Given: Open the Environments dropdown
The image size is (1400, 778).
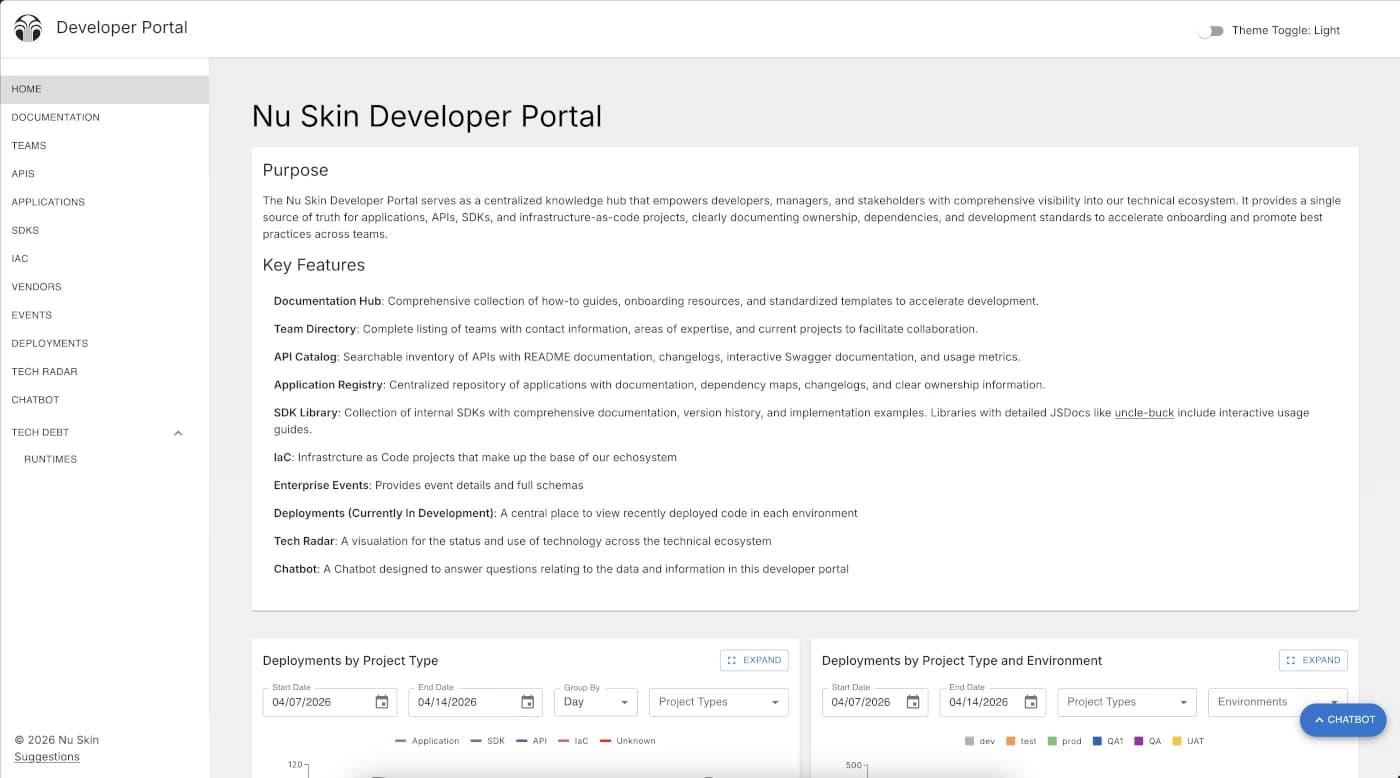Looking at the screenshot, I should 1278,702.
